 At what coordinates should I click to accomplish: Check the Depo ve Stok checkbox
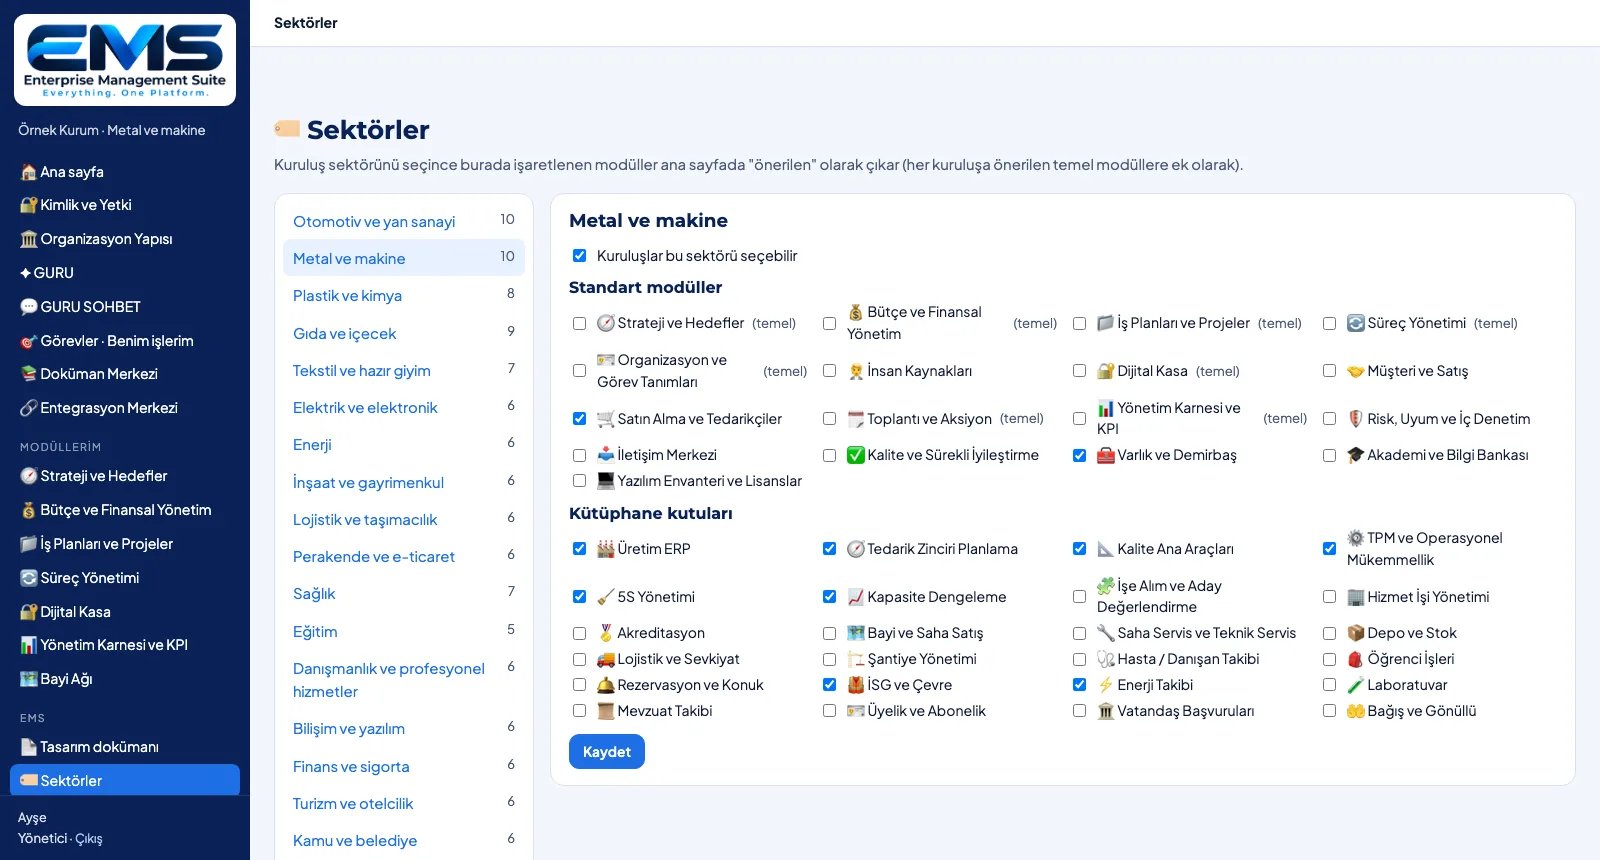pyautogui.click(x=1329, y=633)
